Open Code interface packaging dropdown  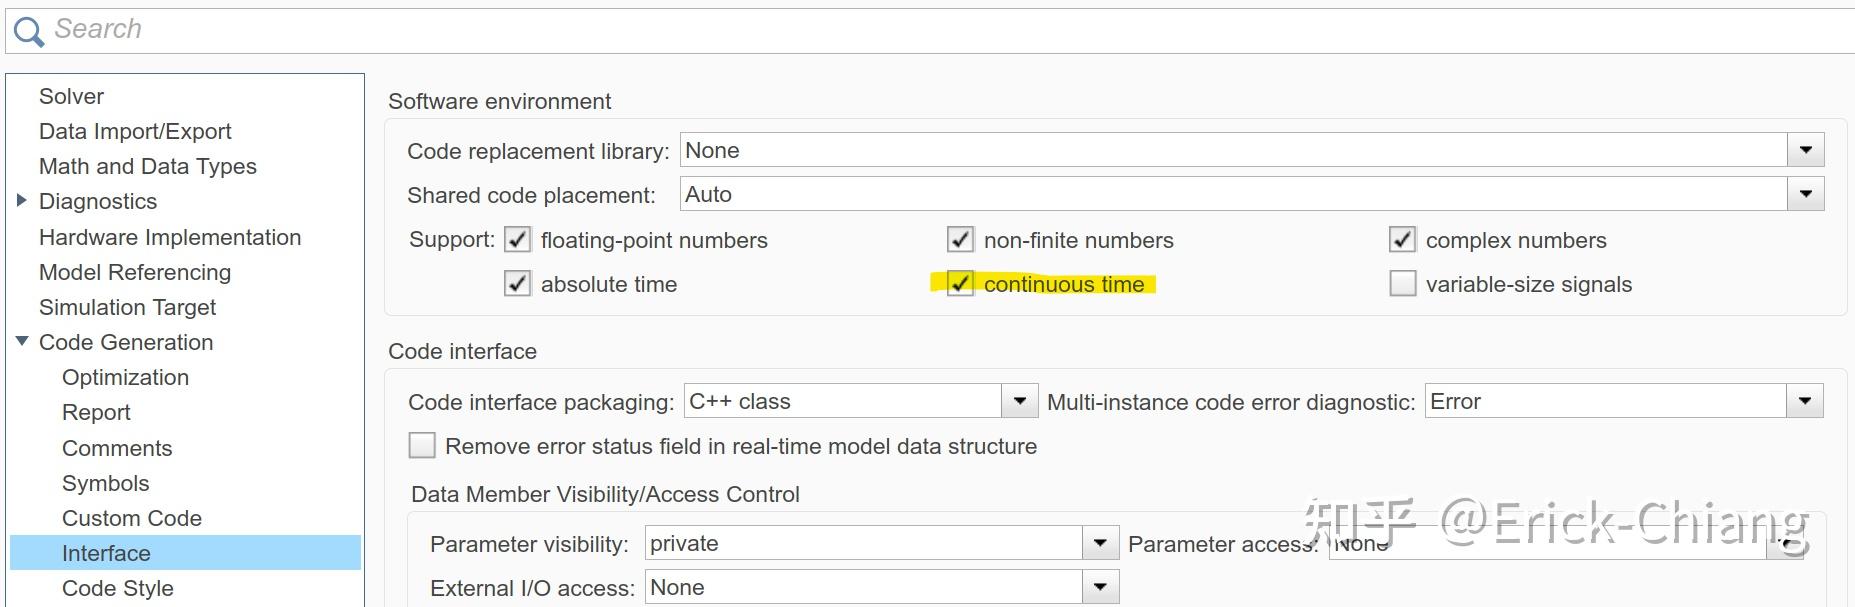click(1019, 402)
